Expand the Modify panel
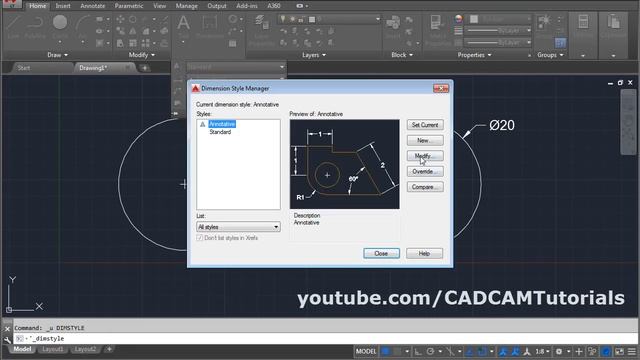 [x=142, y=55]
